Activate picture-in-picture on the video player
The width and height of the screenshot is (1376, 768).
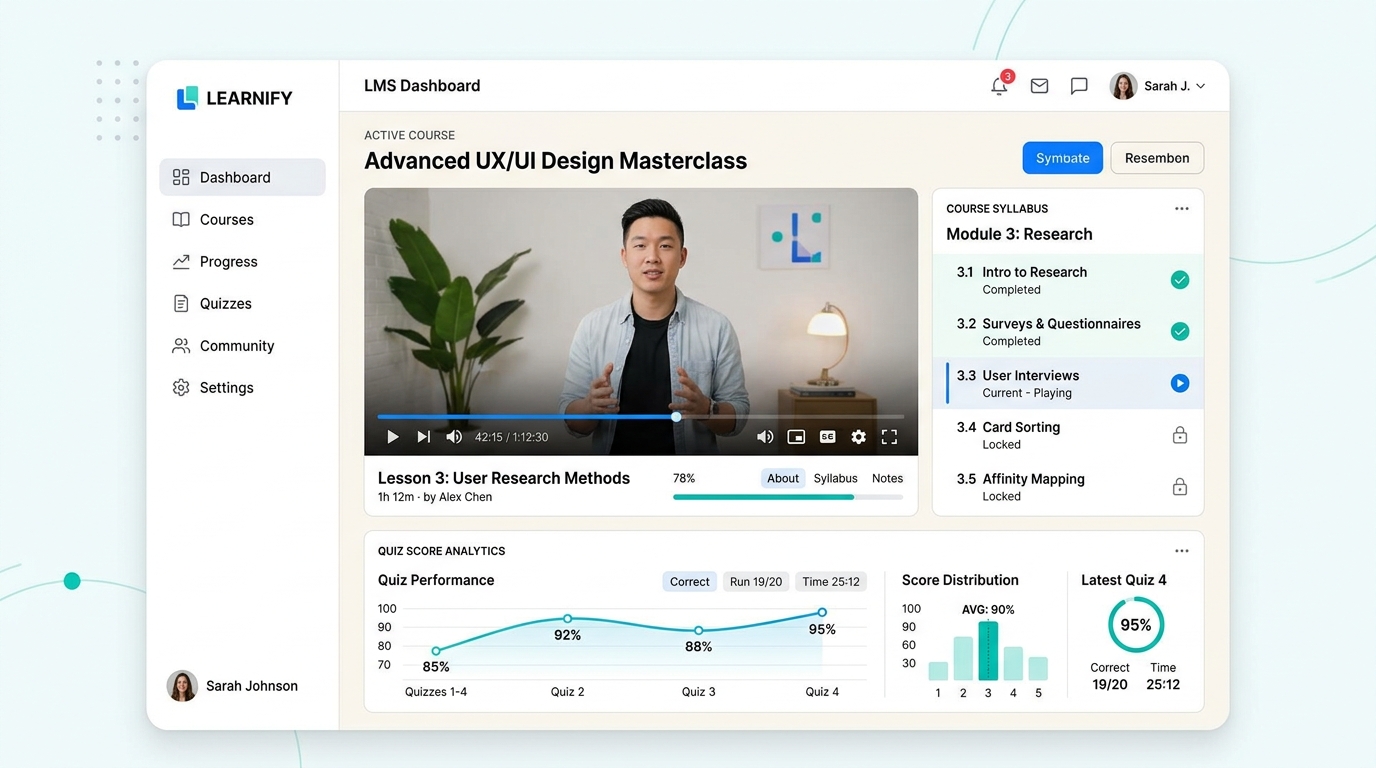(796, 437)
